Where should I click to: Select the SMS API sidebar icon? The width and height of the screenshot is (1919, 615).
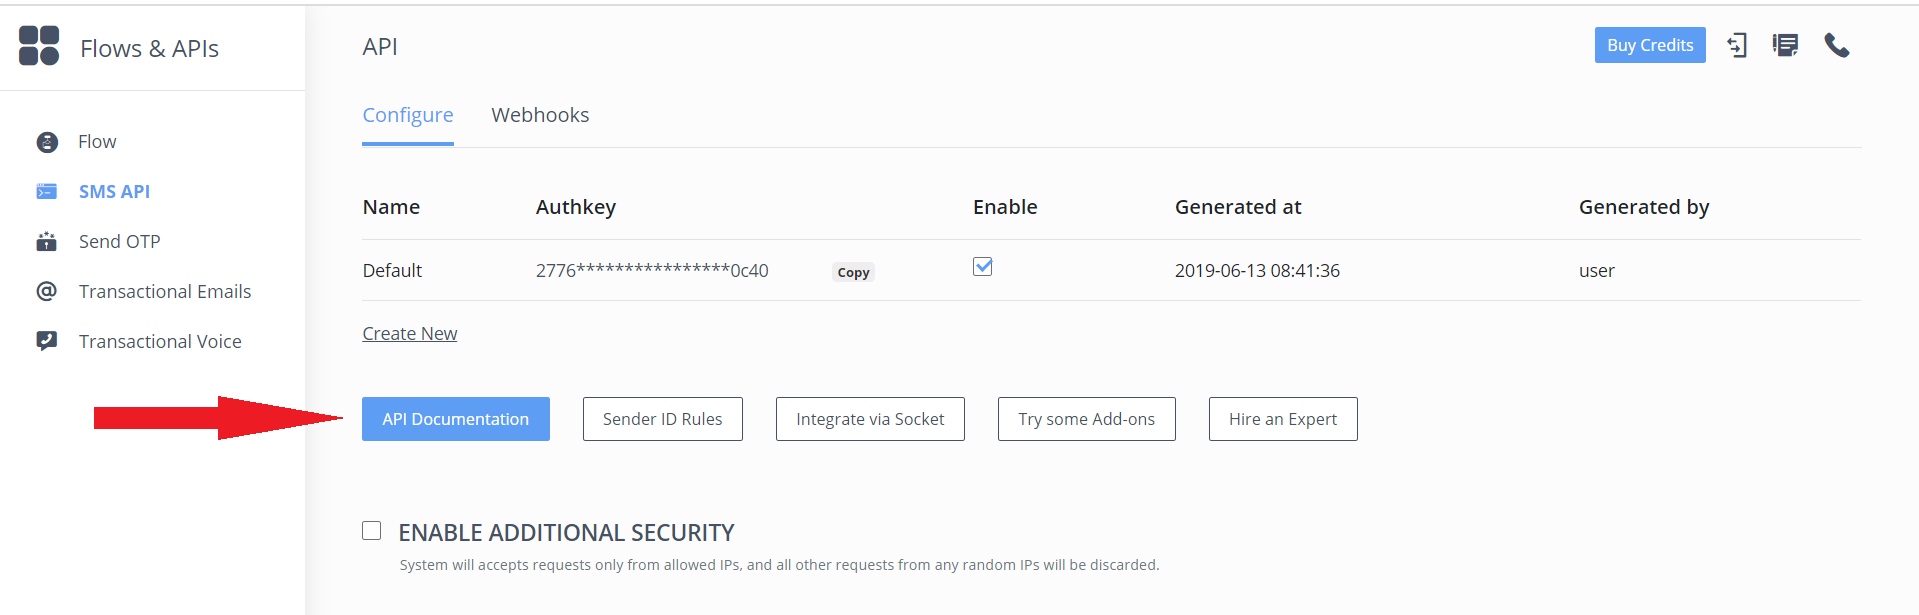pyautogui.click(x=47, y=191)
